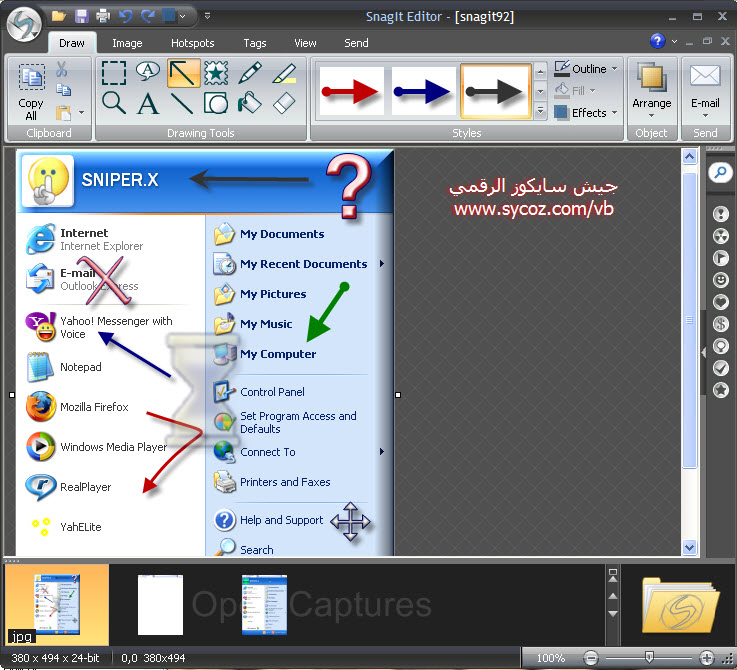Click the zoom in plus button
The height and width of the screenshot is (670, 737).
tap(706, 657)
